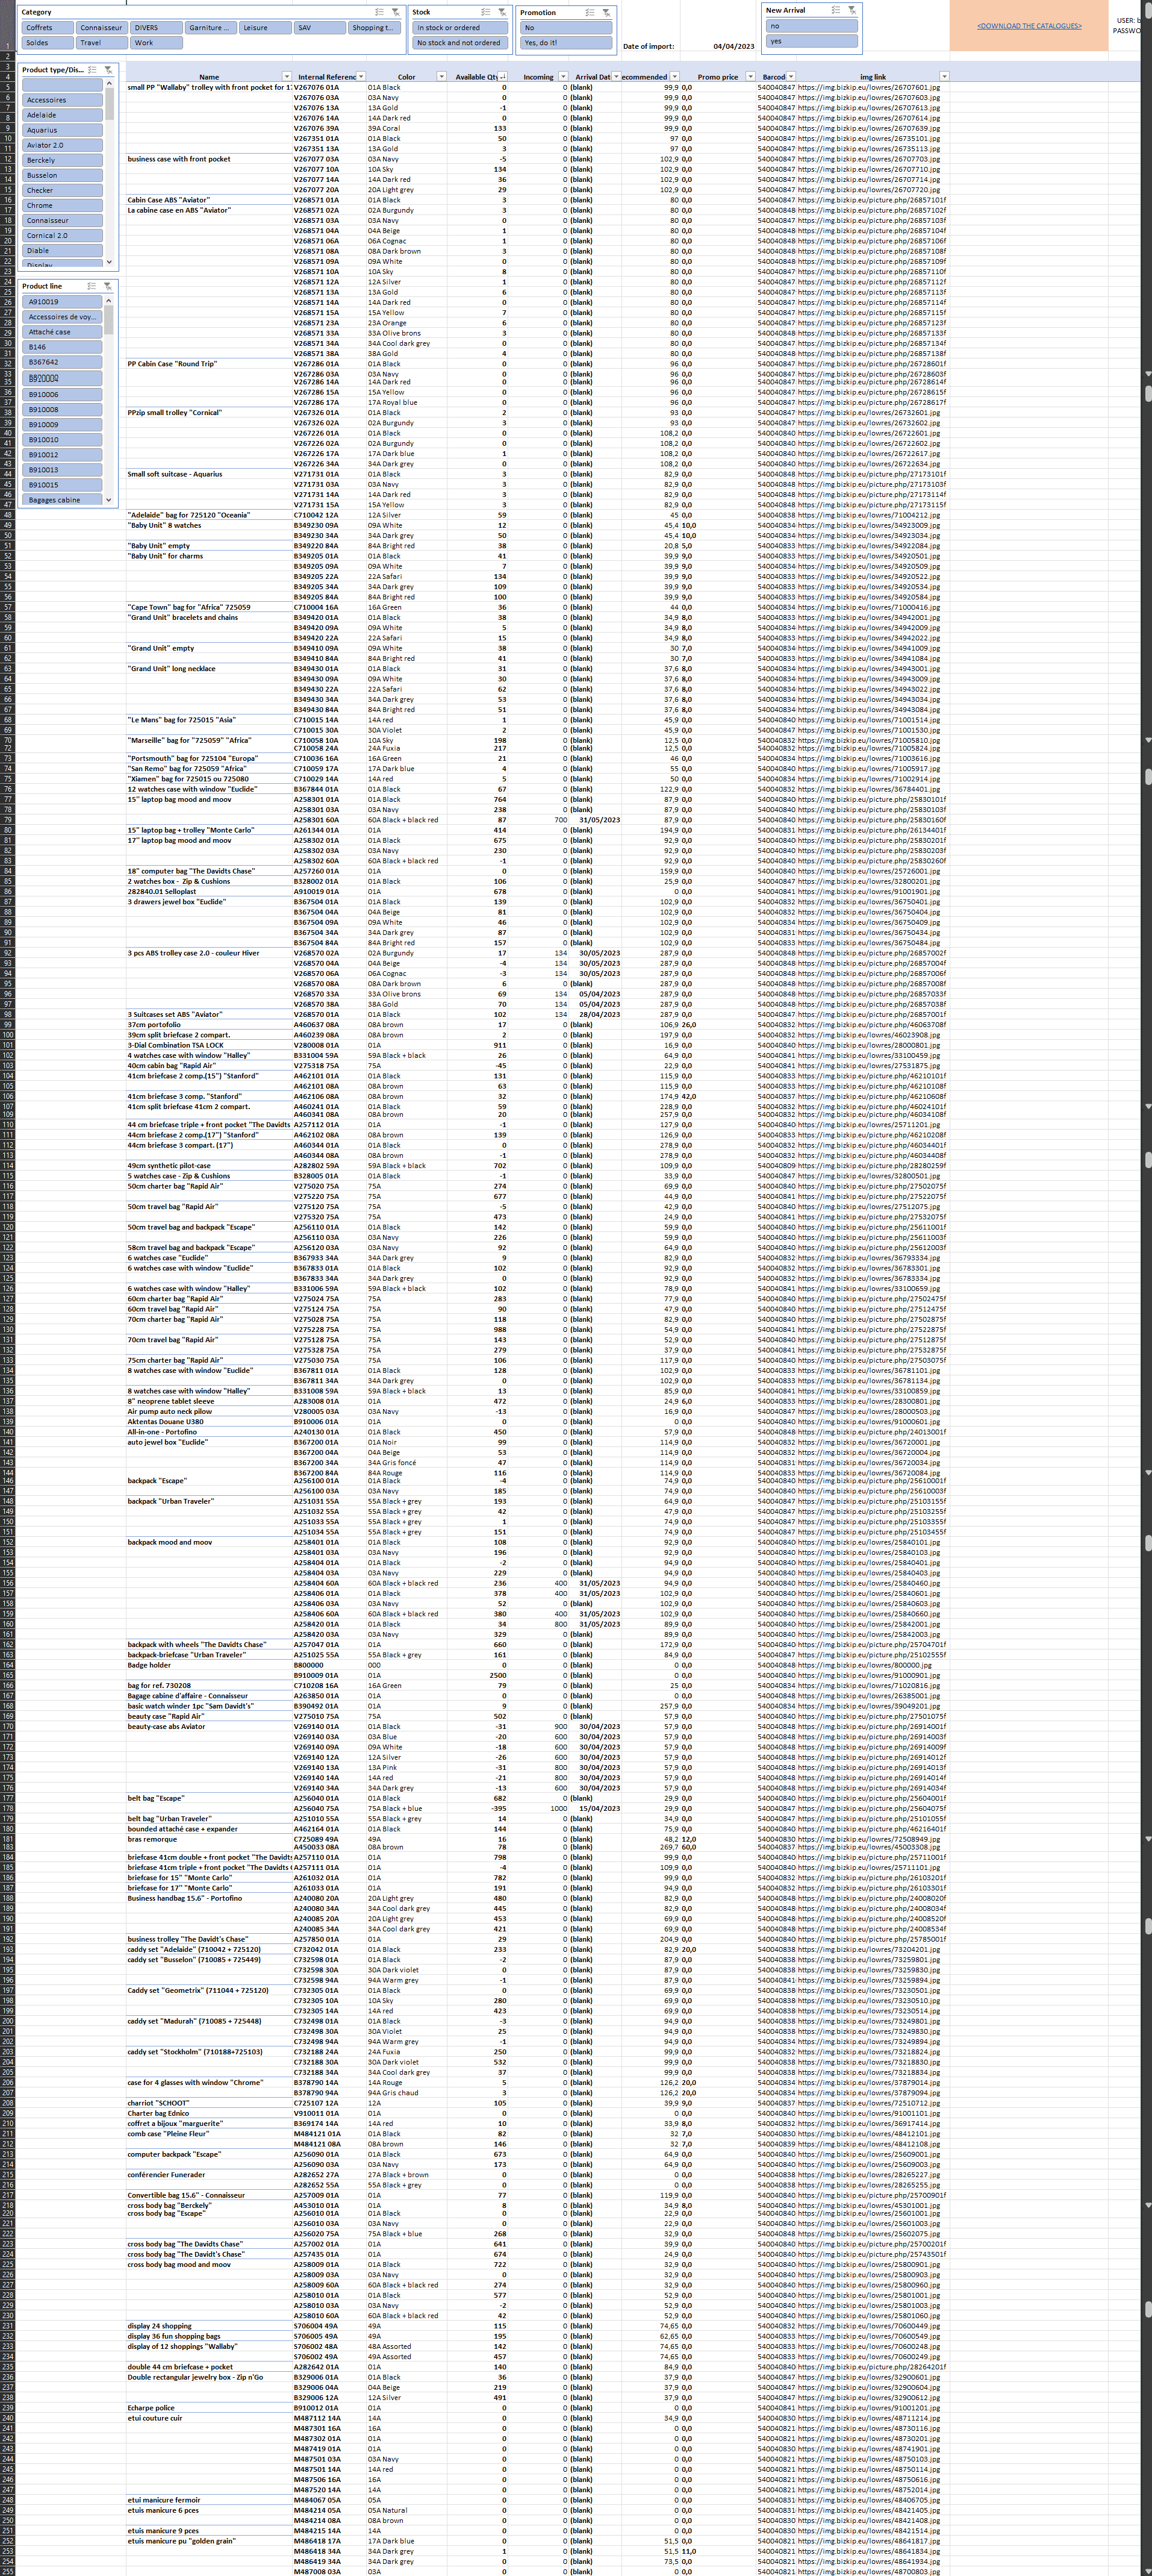This screenshot has height=2576, width=1152.
Task: Toggle multi-select on Product line slicer
Action: [92, 286]
